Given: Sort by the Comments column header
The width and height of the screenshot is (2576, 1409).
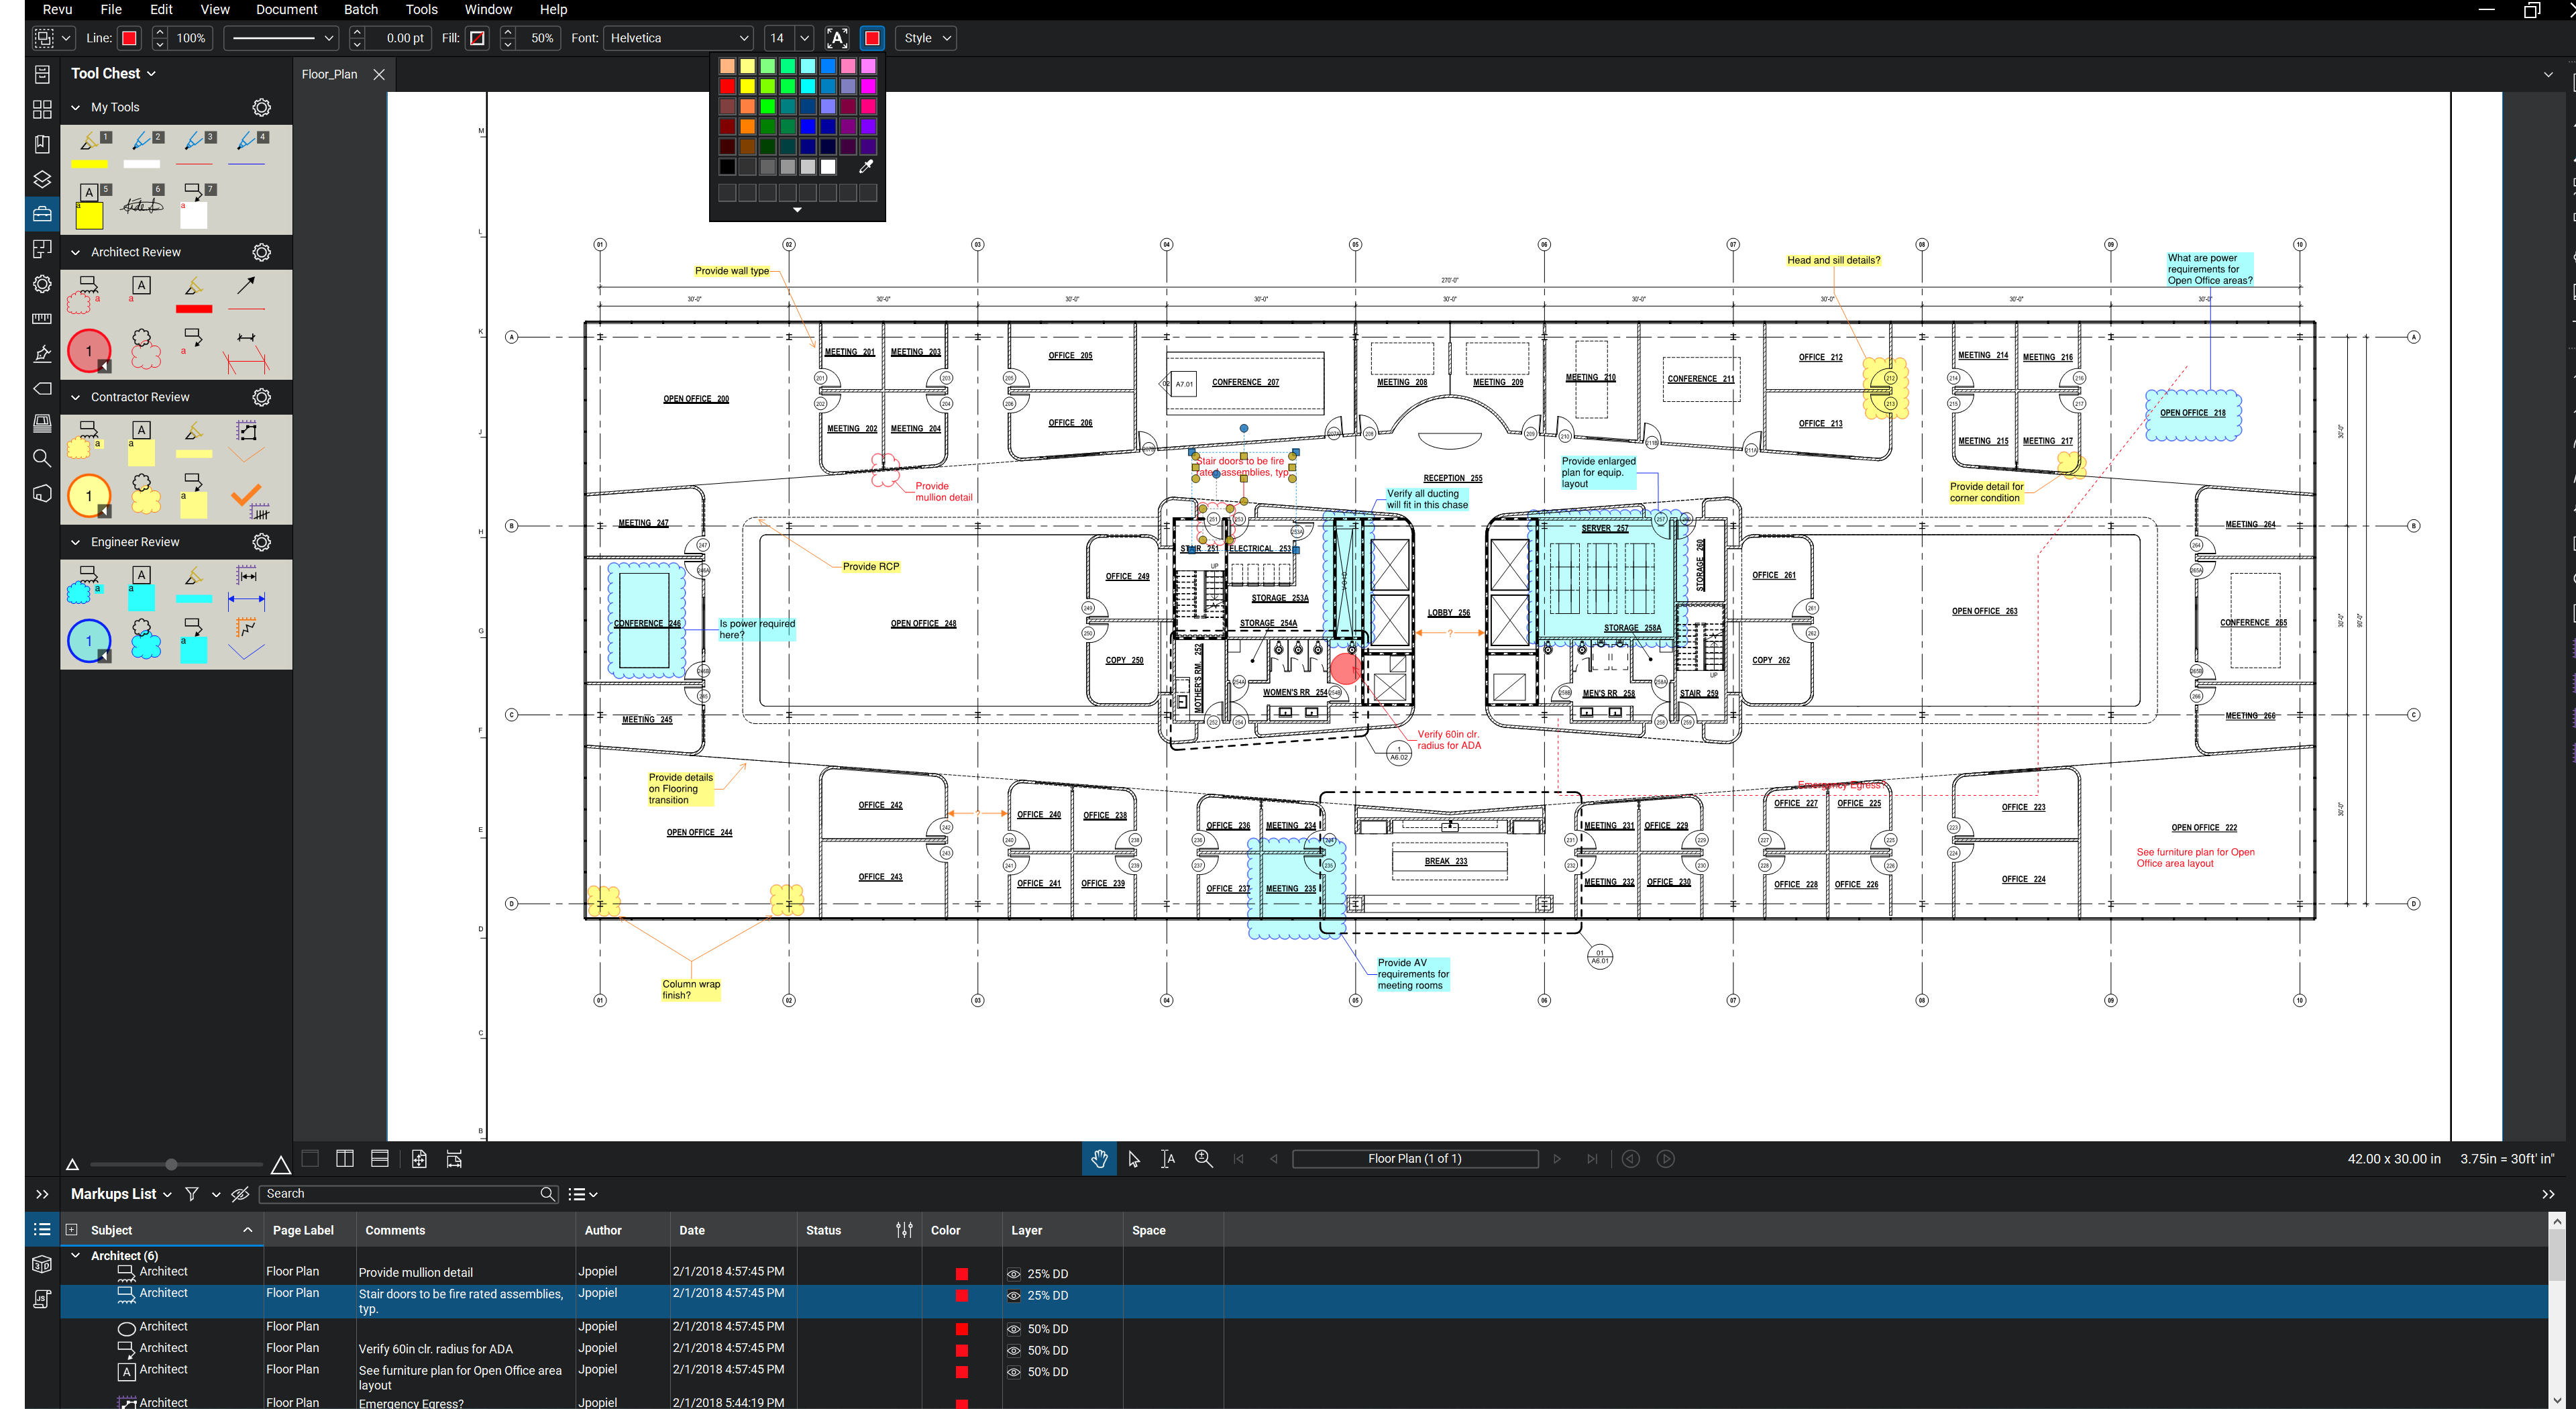Looking at the screenshot, I should point(395,1231).
